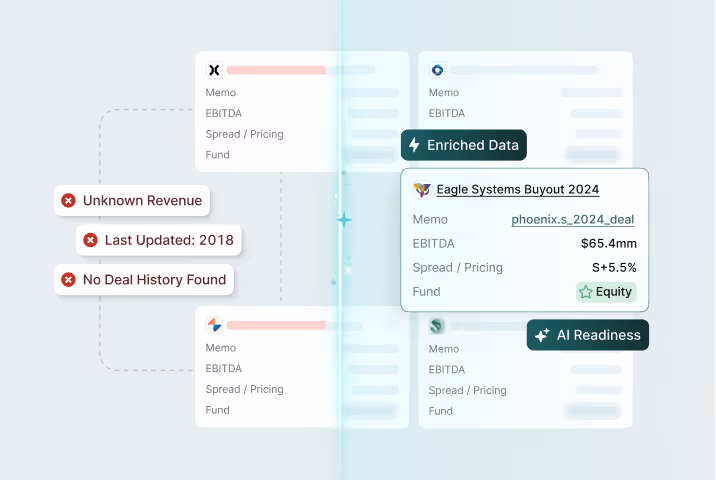716x480 pixels.
Task: Click the pink title bar on bottom-left card
Action: click(276, 325)
